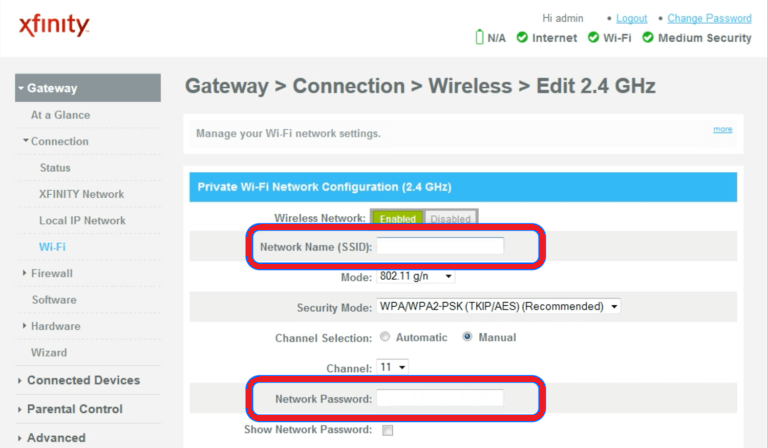Click the Wi-Fi status check icon
This screenshot has width=768, height=448.
tap(594, 38)
